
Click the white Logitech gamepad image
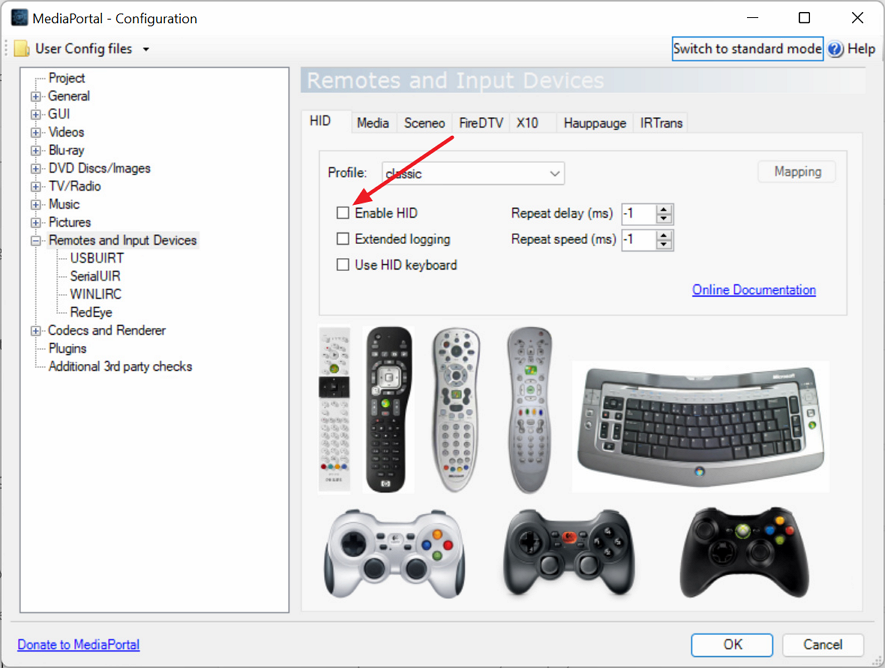pos(395,553)
